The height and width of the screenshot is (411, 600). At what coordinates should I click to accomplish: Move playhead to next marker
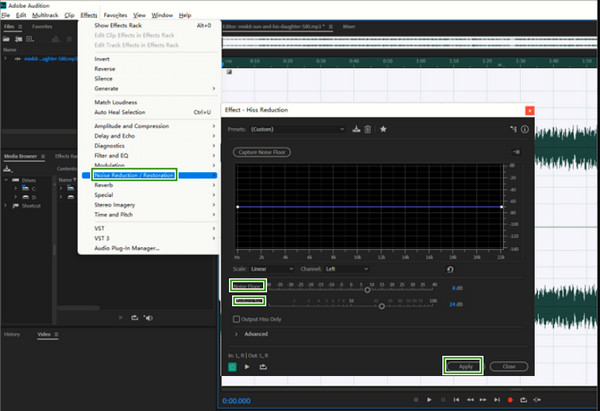coord(497,400)
